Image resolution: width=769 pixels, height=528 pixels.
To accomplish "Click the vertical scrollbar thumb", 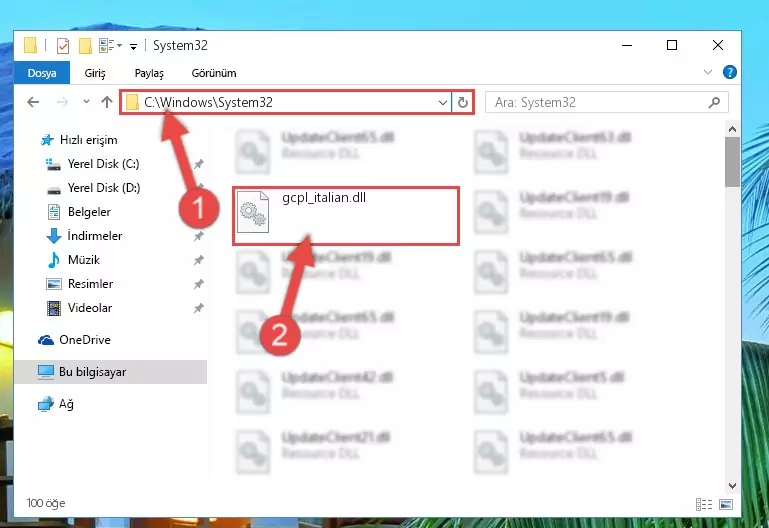I will [733, 162].
